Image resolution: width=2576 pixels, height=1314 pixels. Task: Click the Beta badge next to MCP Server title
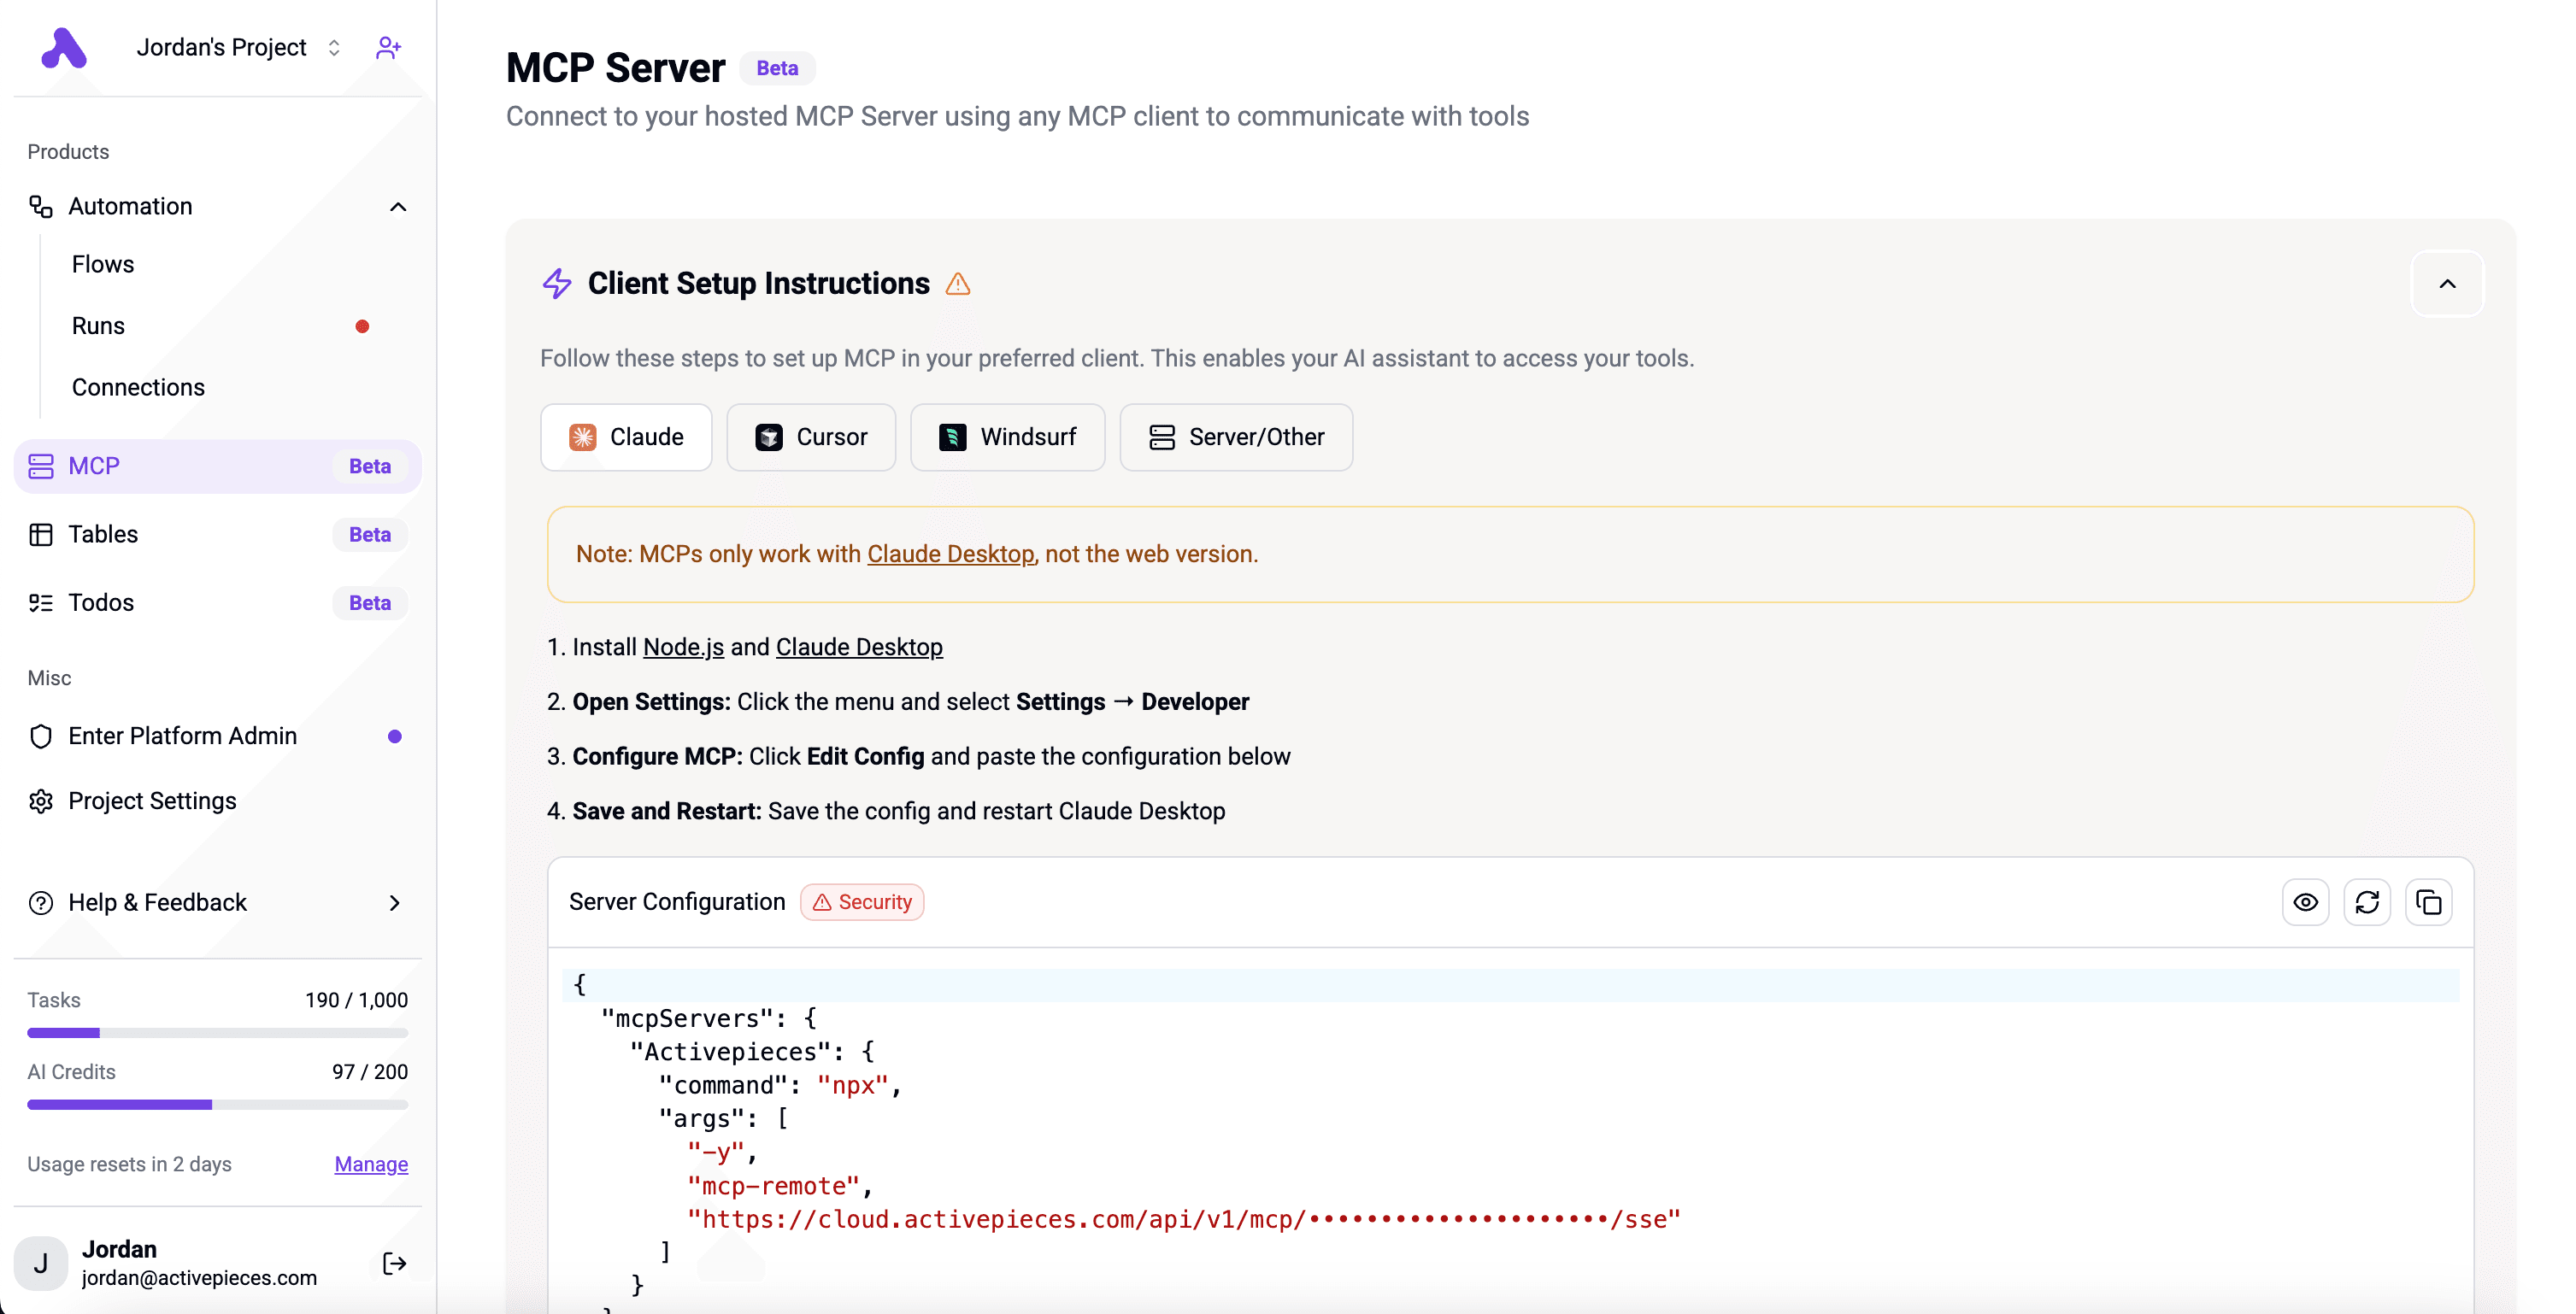777,68
